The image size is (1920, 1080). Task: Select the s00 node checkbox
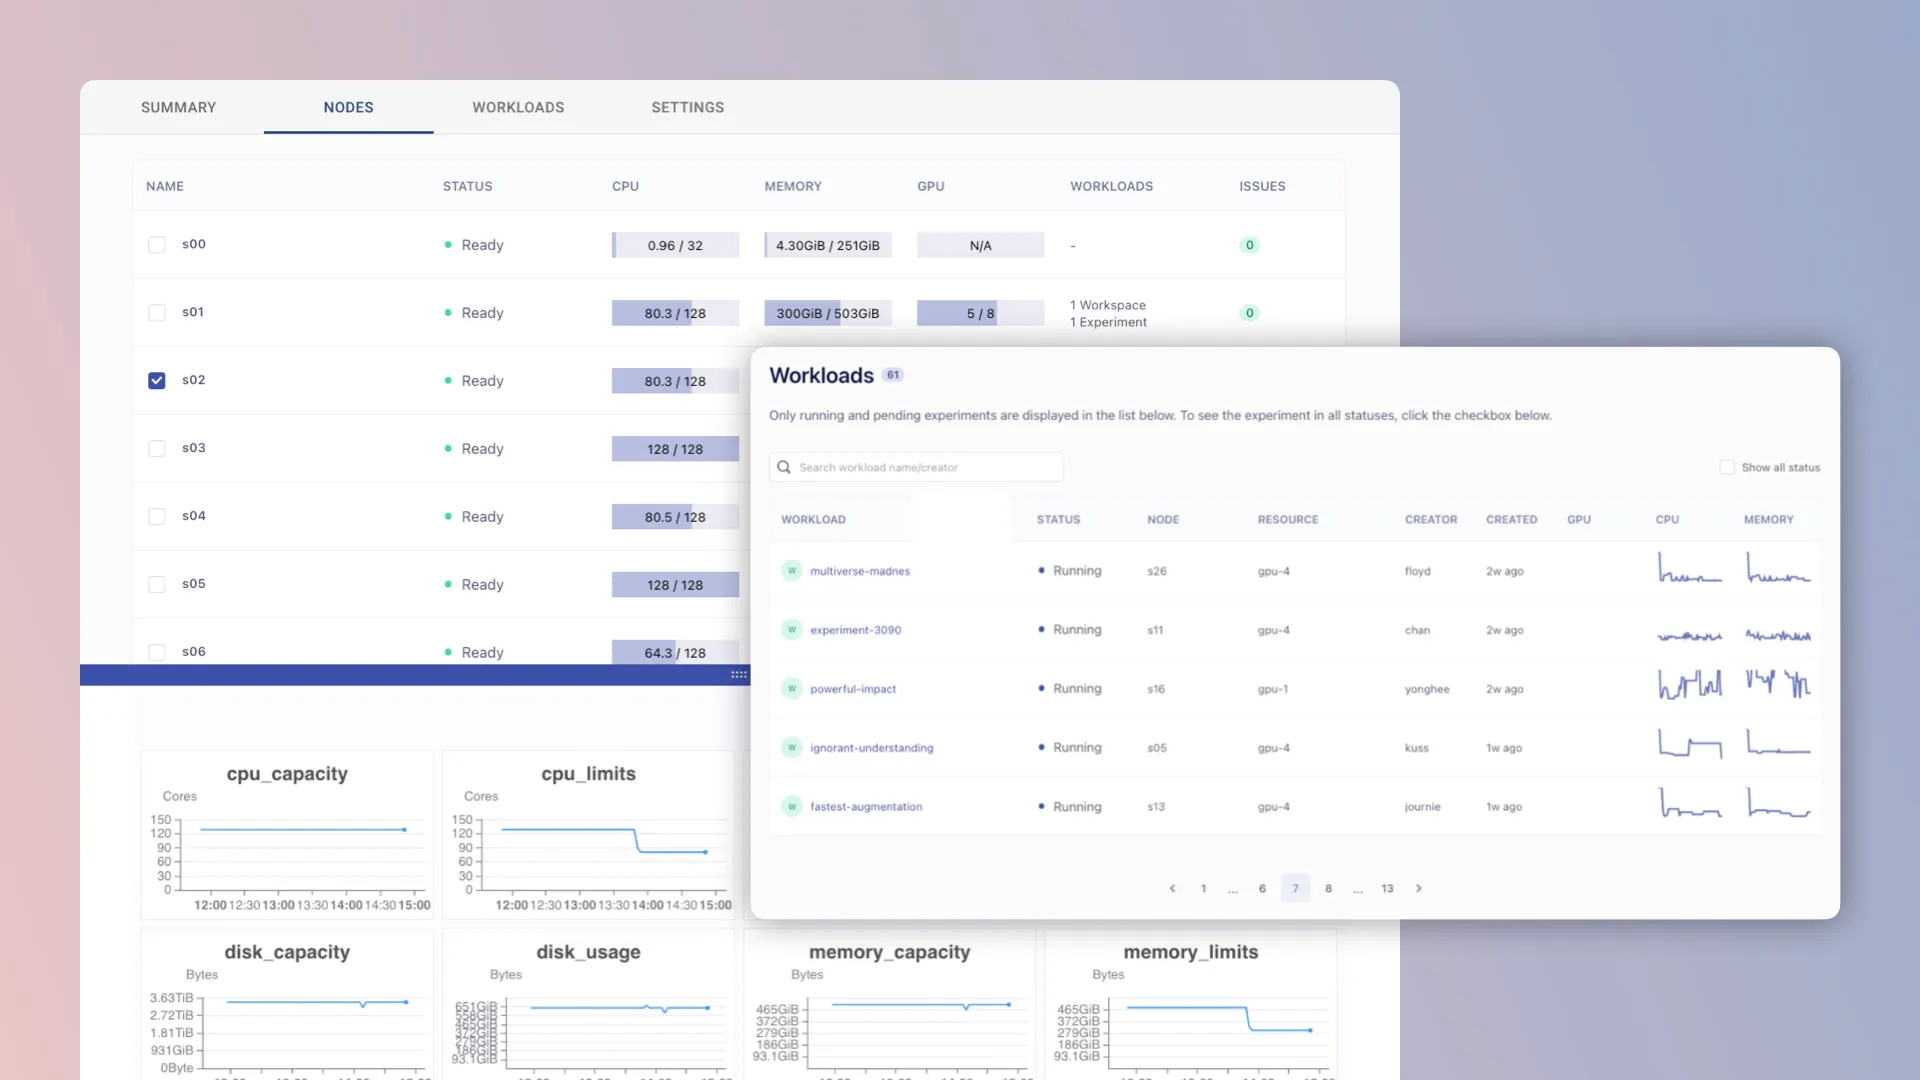[157, 245]
